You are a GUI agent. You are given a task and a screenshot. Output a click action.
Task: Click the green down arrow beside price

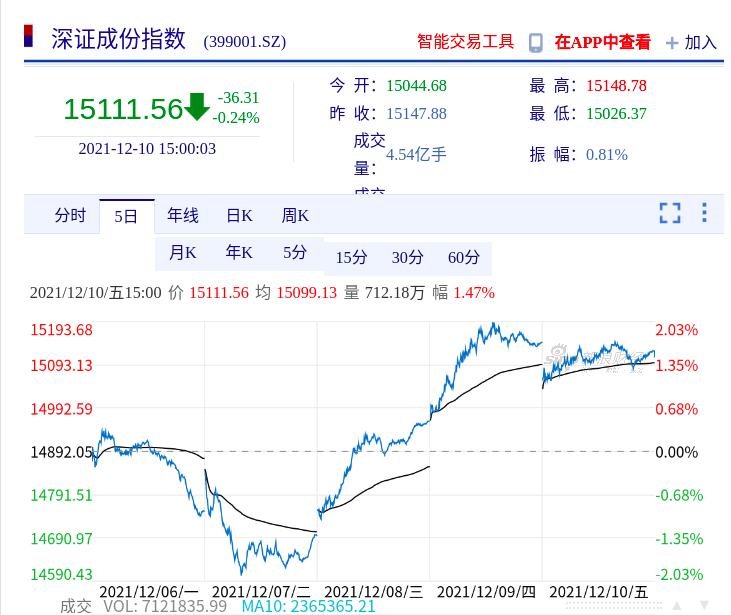tap(196, 107)
